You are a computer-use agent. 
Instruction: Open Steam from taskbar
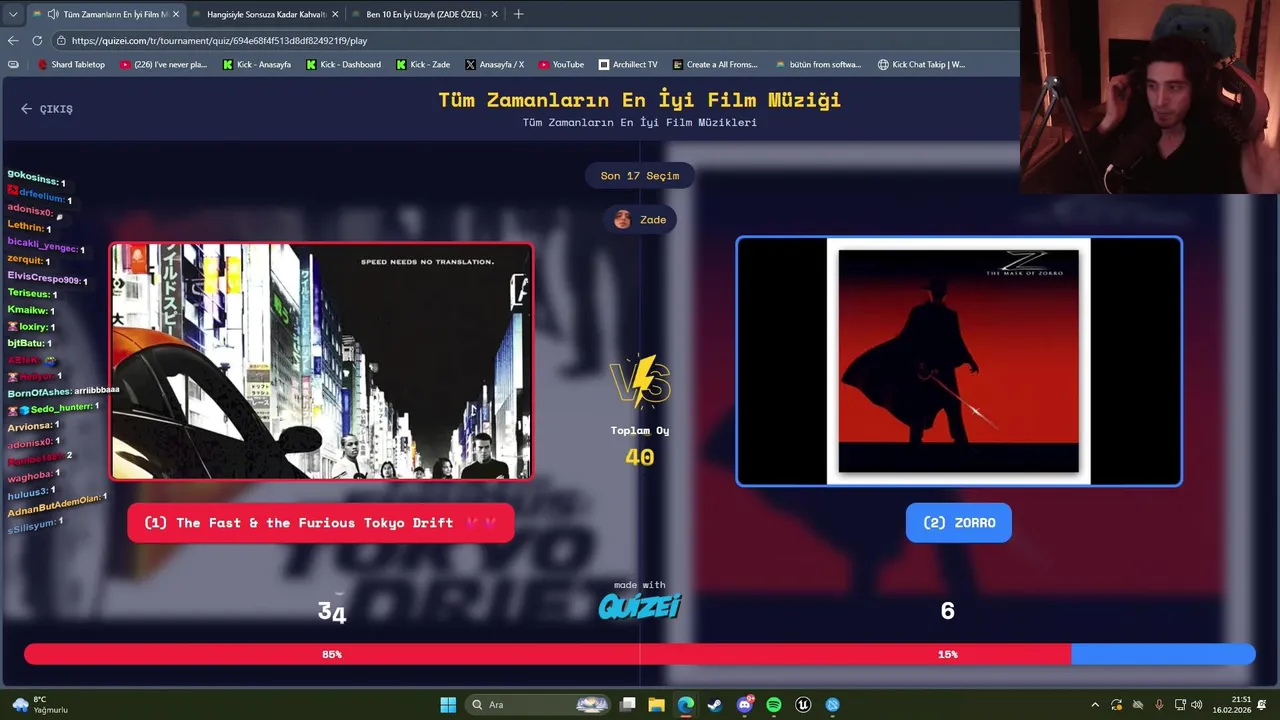pyautogui.click(x=715, y=705)
